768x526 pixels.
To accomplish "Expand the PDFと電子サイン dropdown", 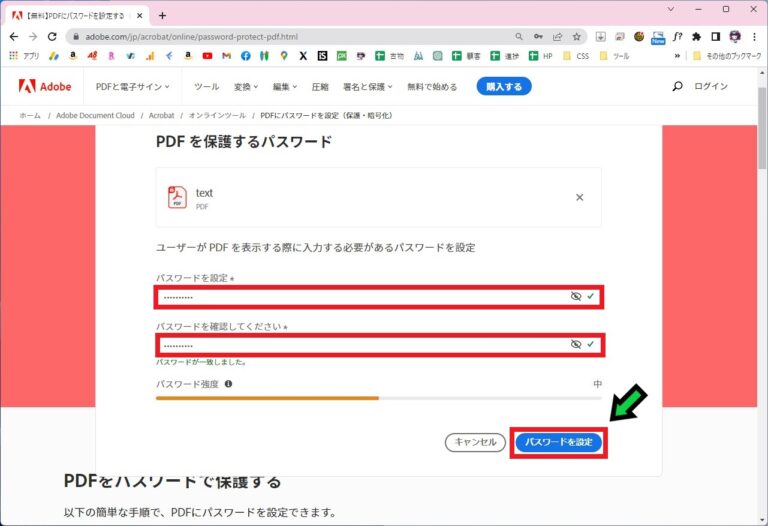I will coord(132,87).
